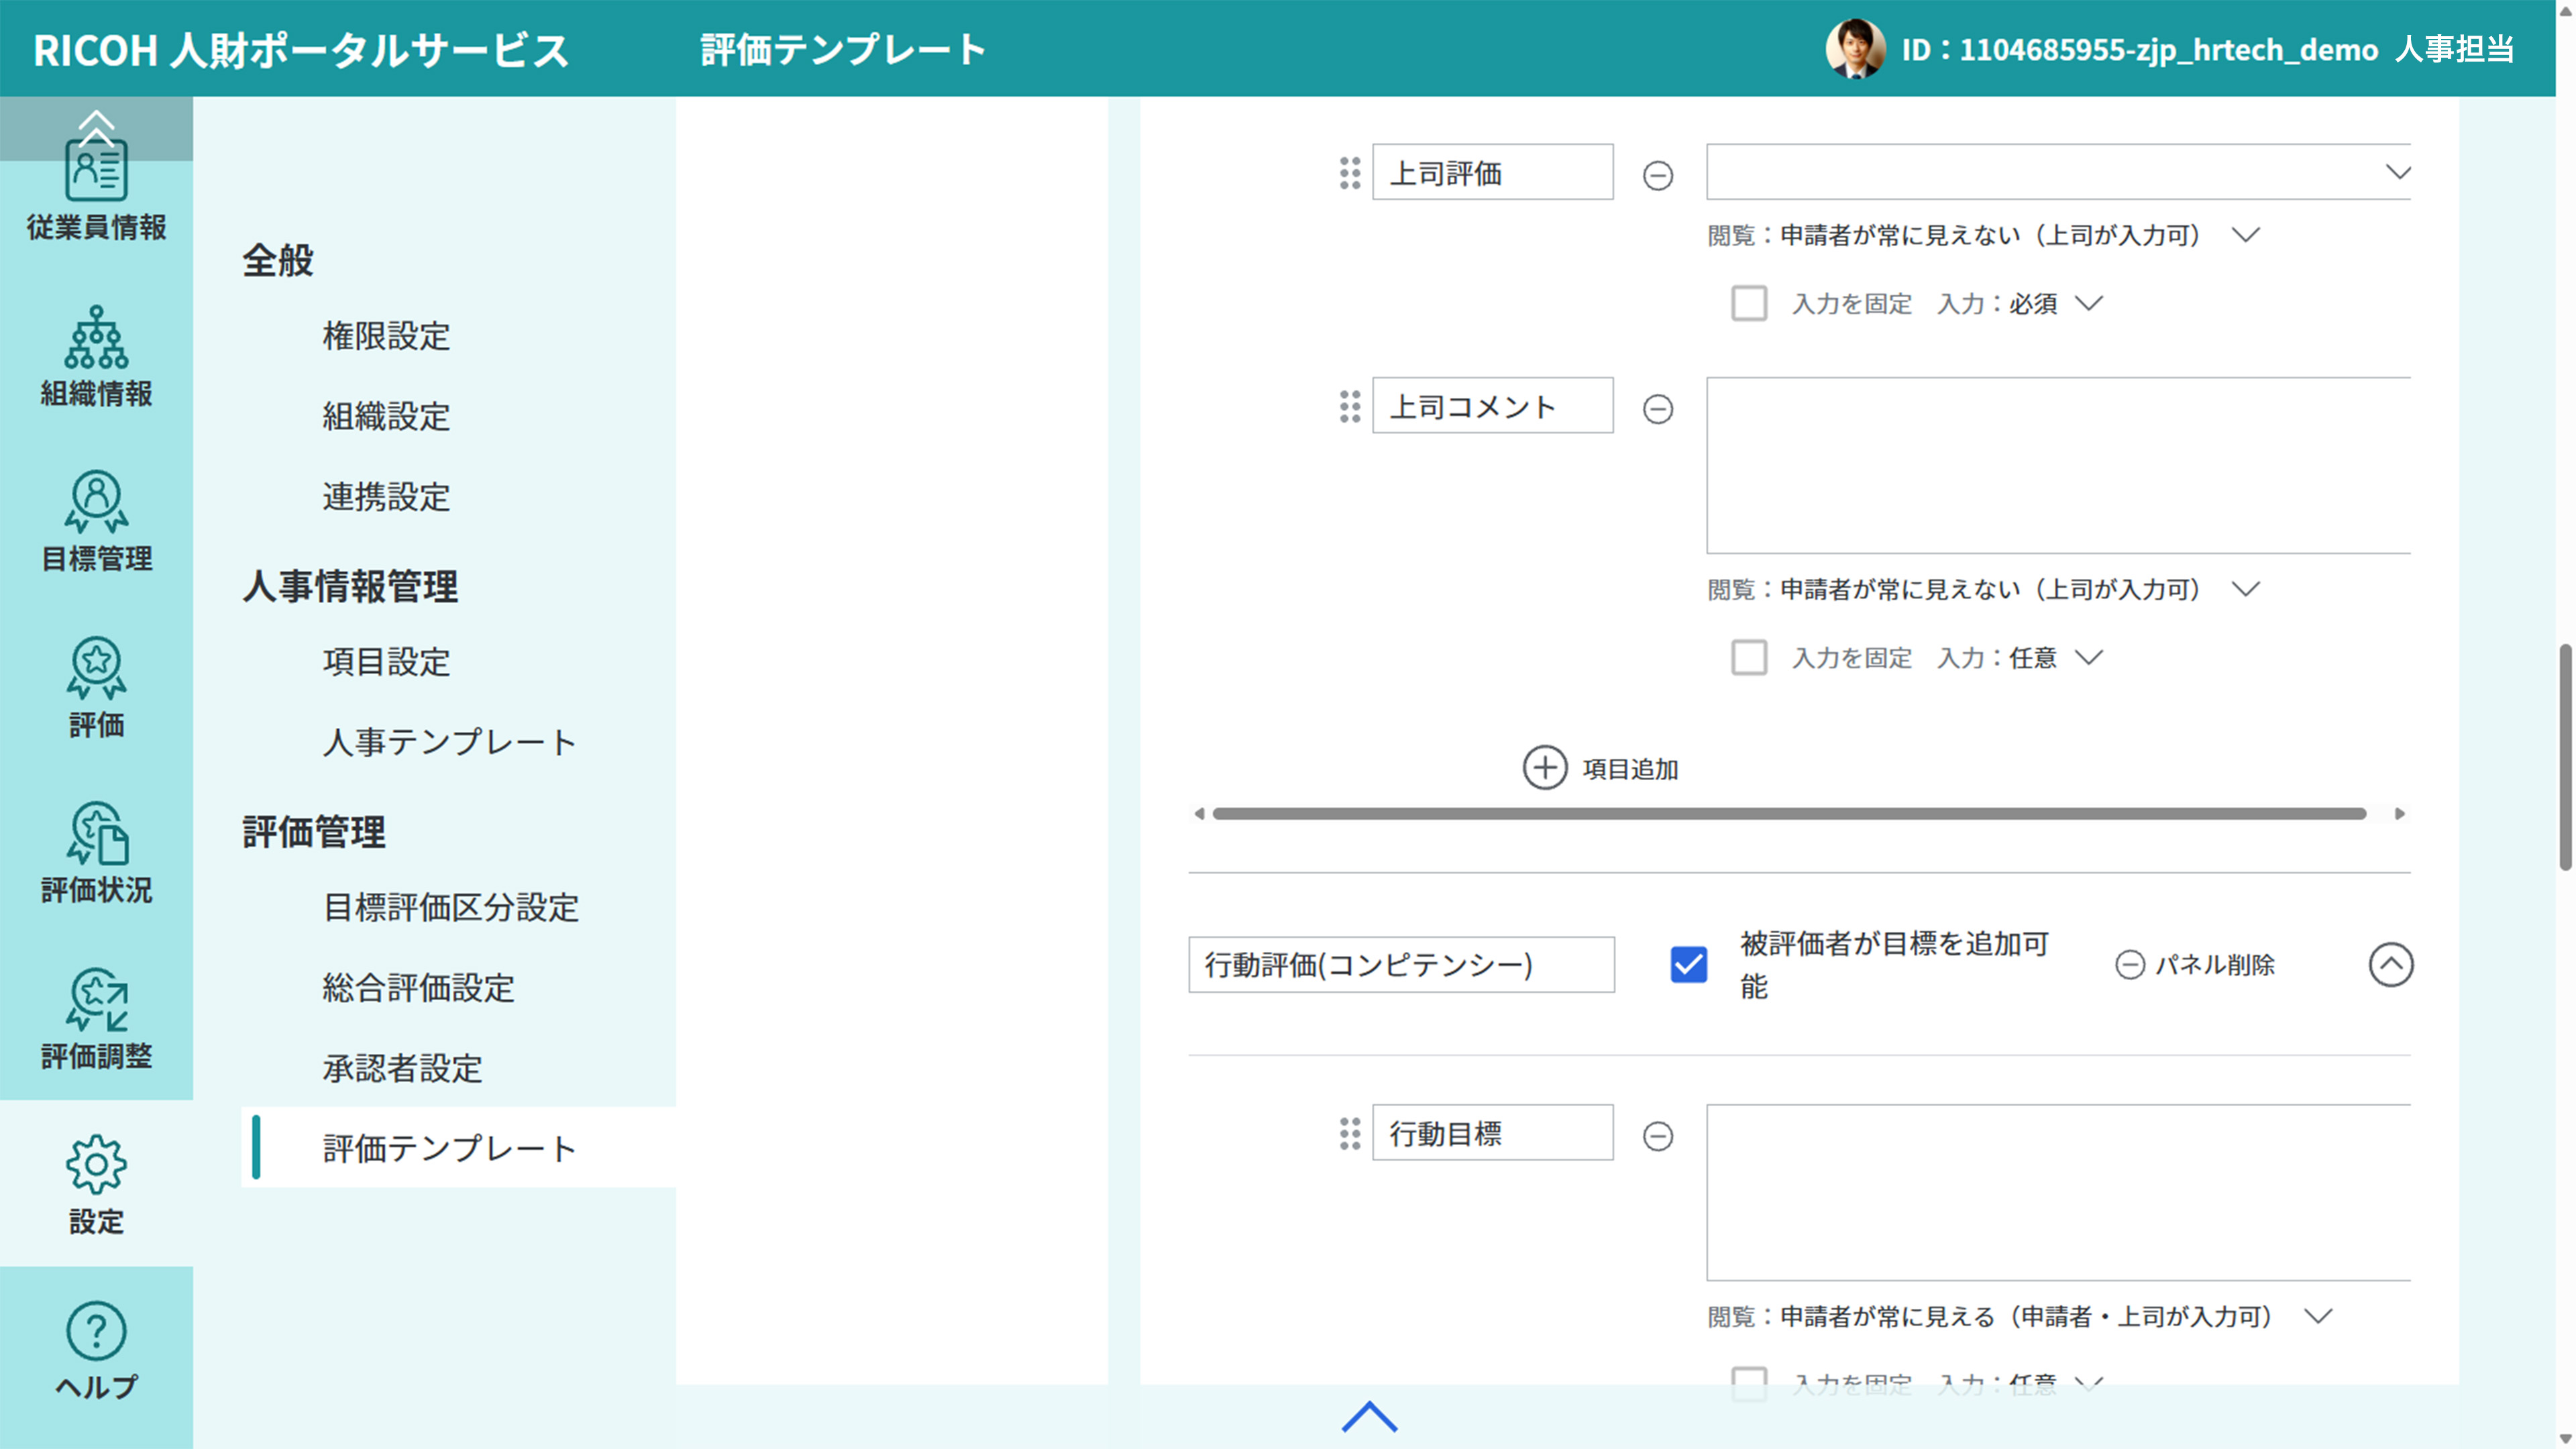Screen dimensions: 2576x1449
Task: Edit the 行動目標 item name field
Action: click(1491, 1133)
